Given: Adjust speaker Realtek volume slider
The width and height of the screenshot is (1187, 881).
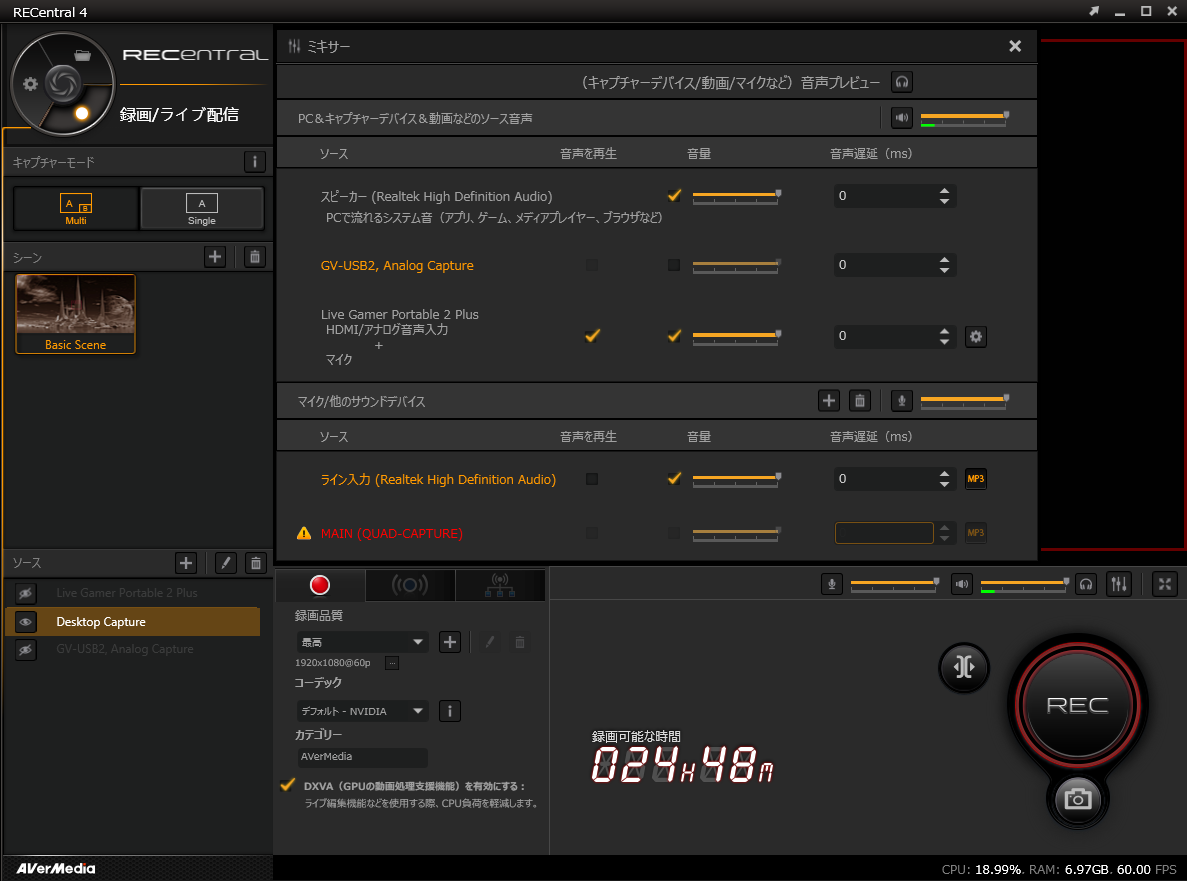Looking at the screenshot, I should pyautogui.click(x=736, y=196).
